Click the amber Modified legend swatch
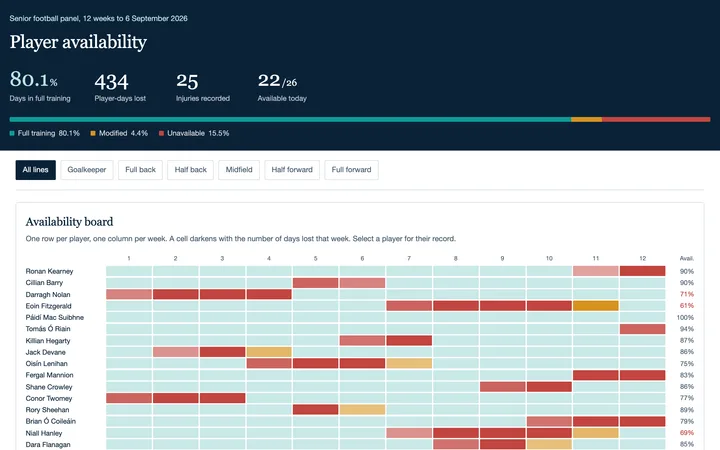 [x=93, y=133]
